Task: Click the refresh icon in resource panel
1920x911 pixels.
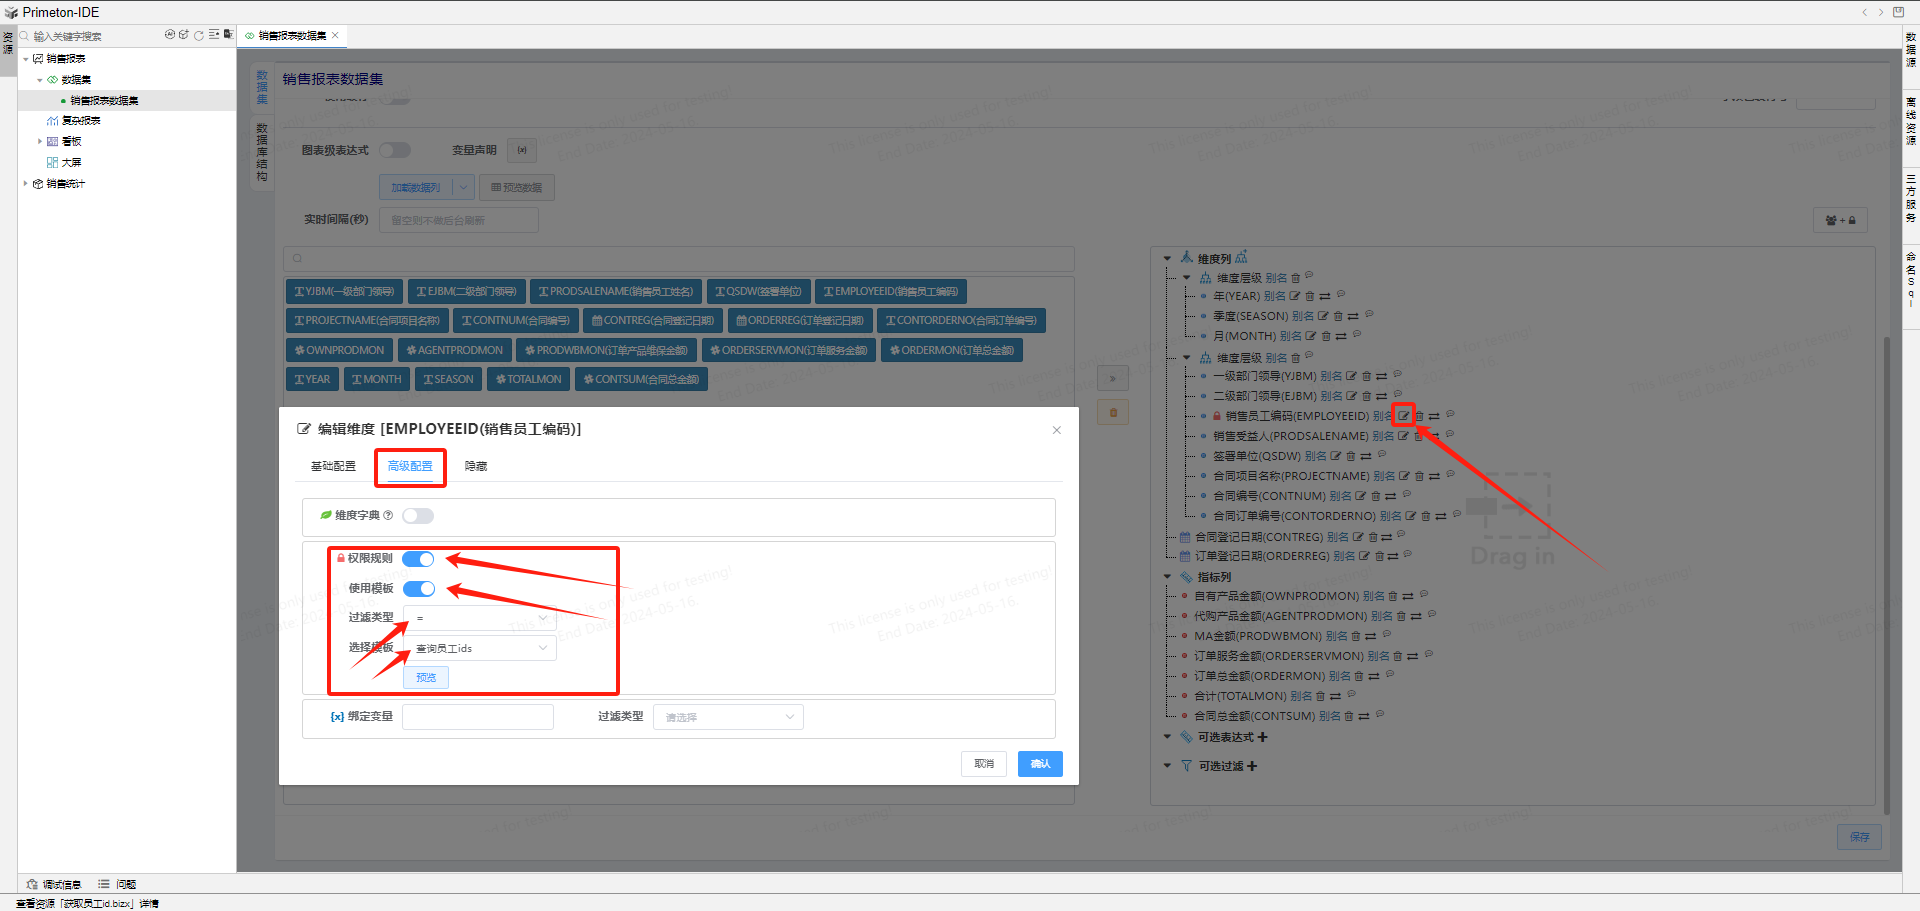Action: click(x=199, y=35)
